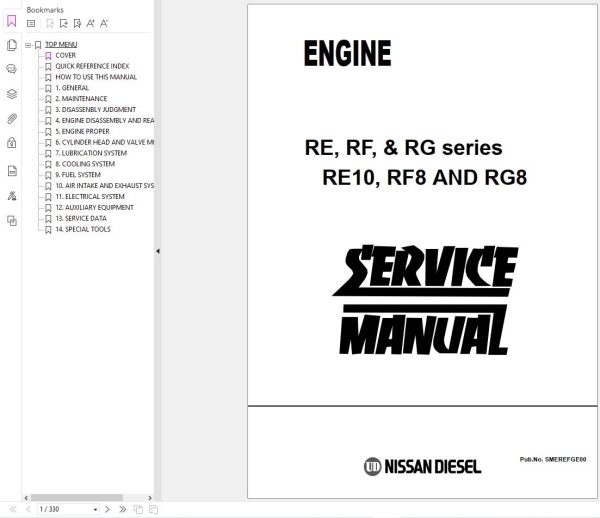
Task: Open the Form Fields panel icon
Action: [12, 171]
